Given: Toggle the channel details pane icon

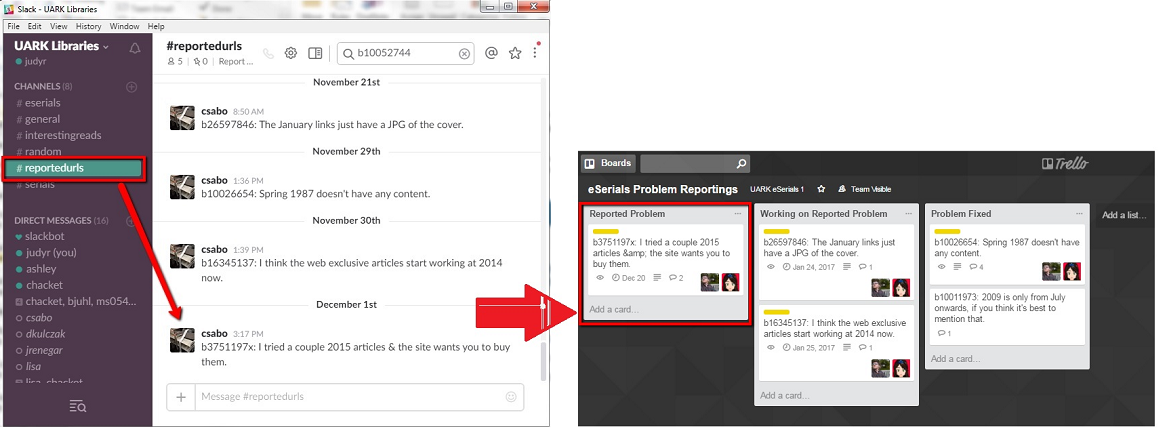Looking at the screenshot, I should click(x=315, y=53).
